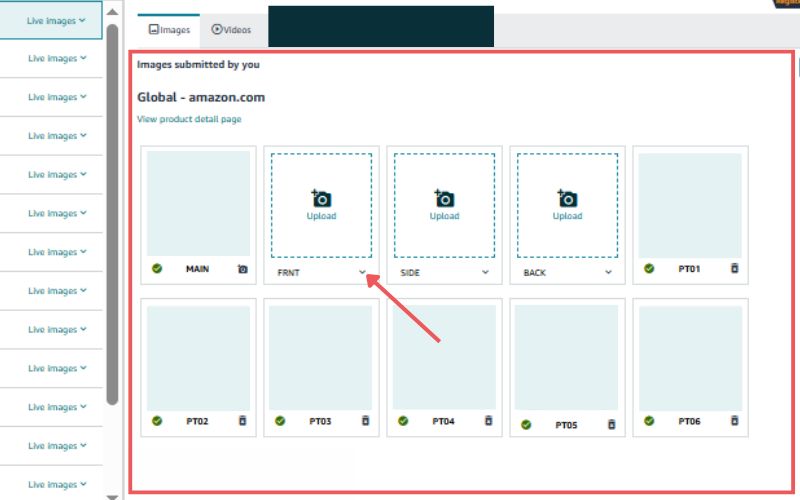
Task: Click the Upload link in the FRNT slot
Action: 321,216
